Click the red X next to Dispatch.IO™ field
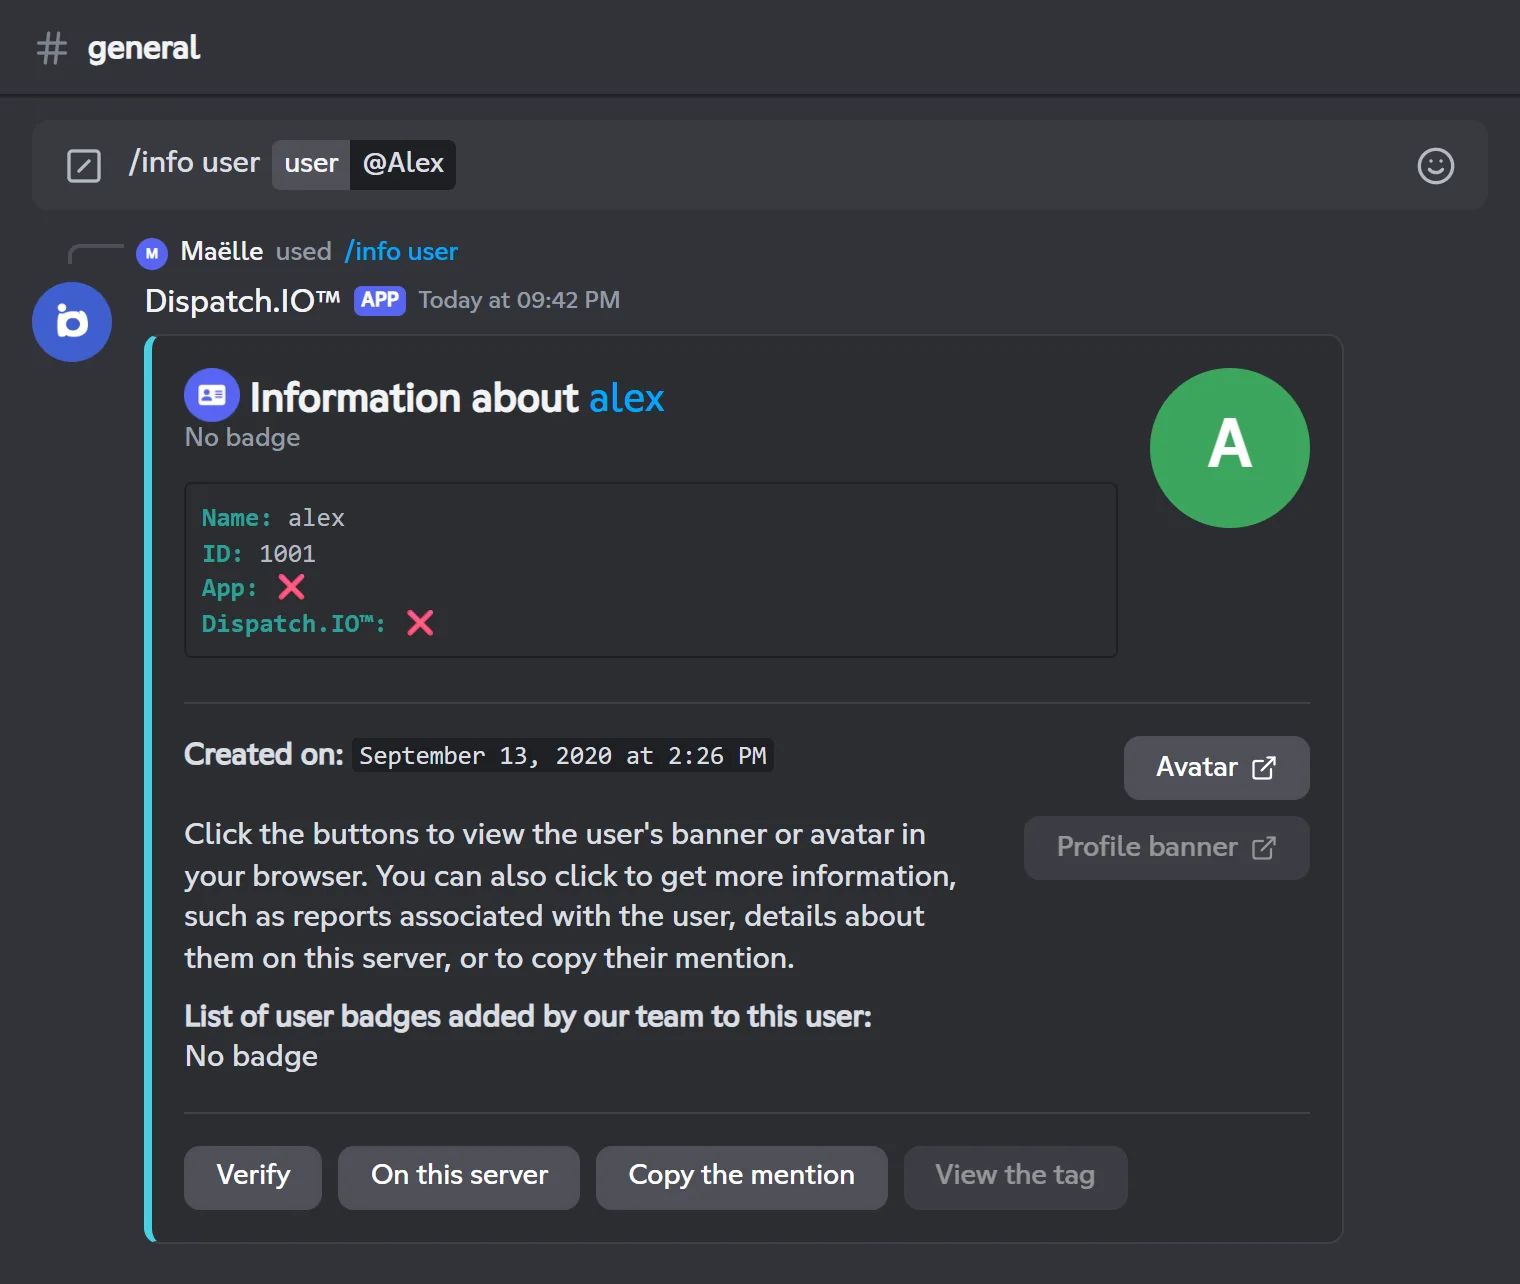The height and width of the screenshot is (1284, 1520). point(420,623)
